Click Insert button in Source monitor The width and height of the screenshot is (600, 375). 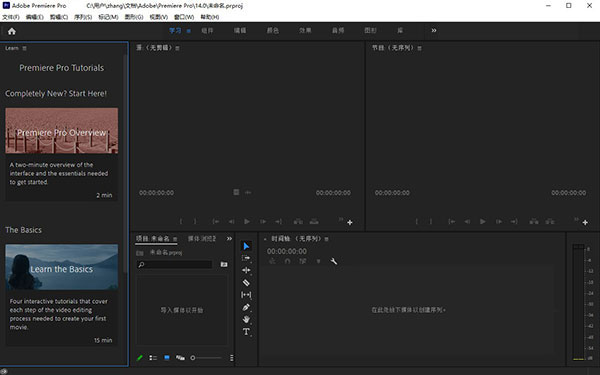[x=298, y=221]
